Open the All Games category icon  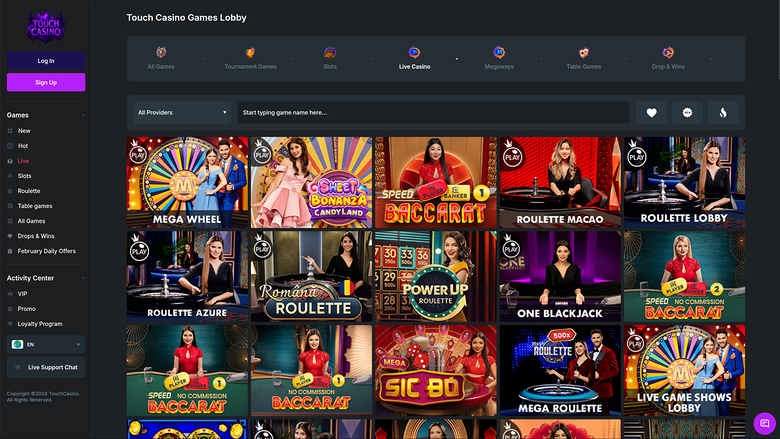tap(161, 52)
